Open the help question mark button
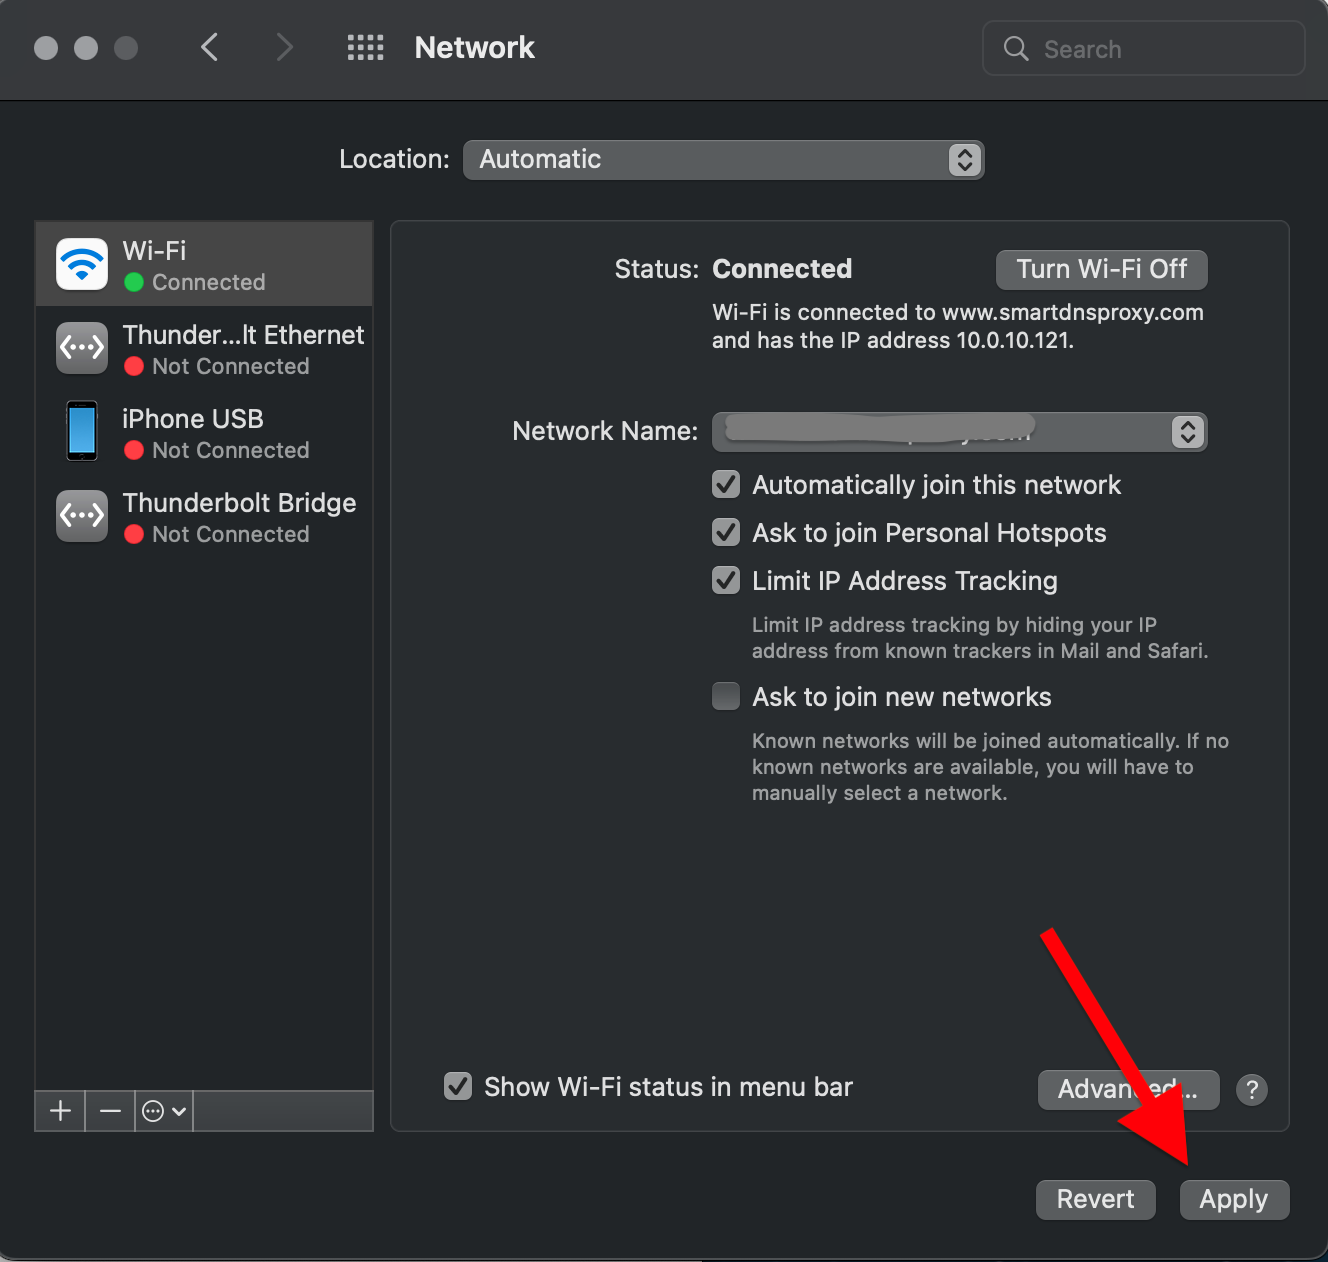 [1252, 1089]
